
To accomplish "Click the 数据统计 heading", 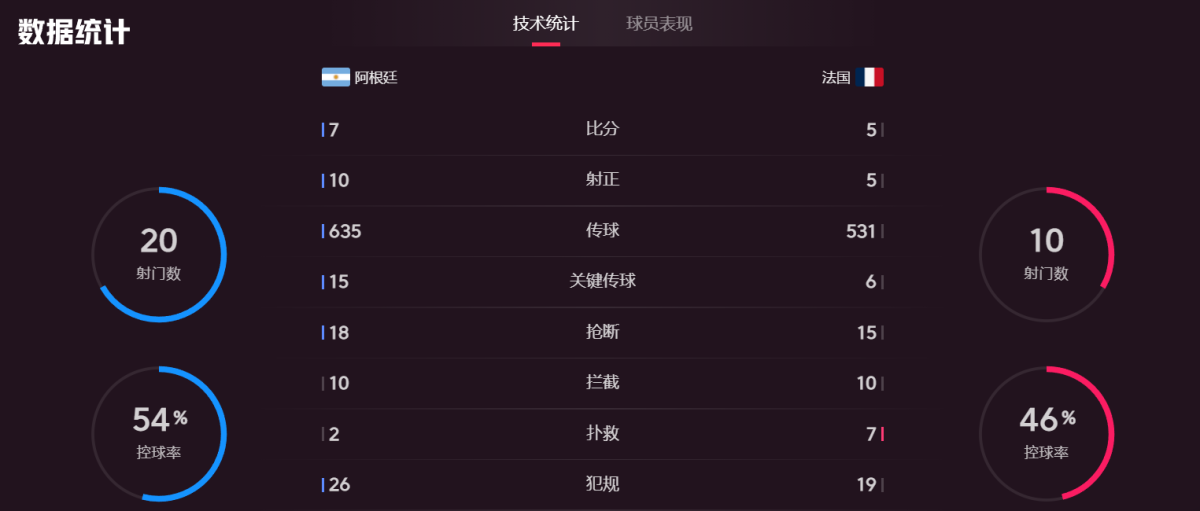I will coord(74,32).
